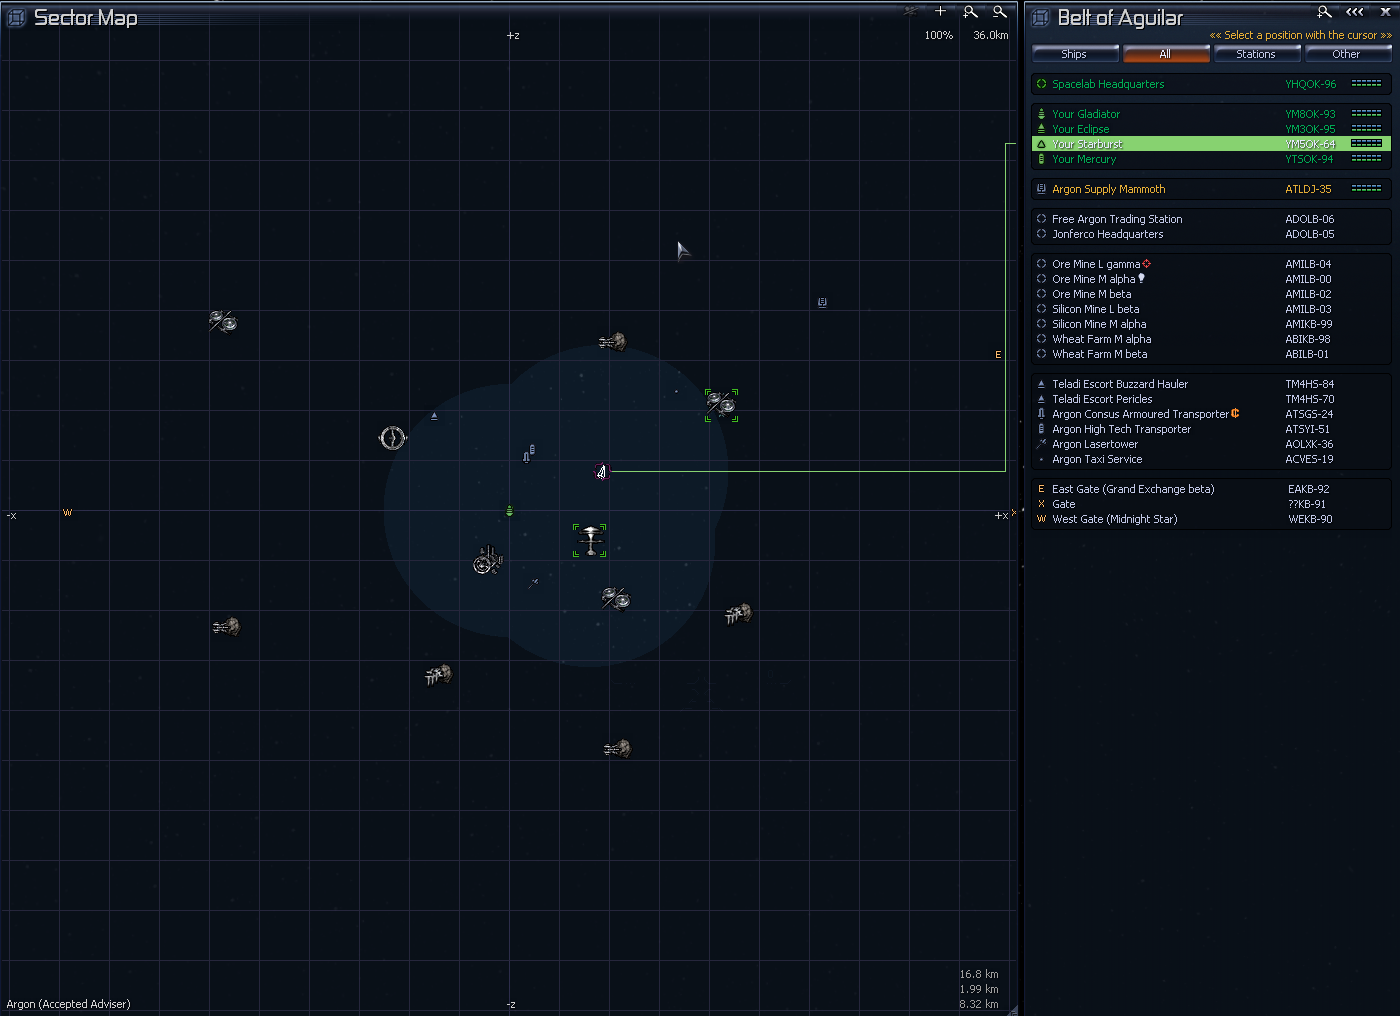
Task: Select East Gate (Grand Exchange beta)
Action: pos(1132,489)
